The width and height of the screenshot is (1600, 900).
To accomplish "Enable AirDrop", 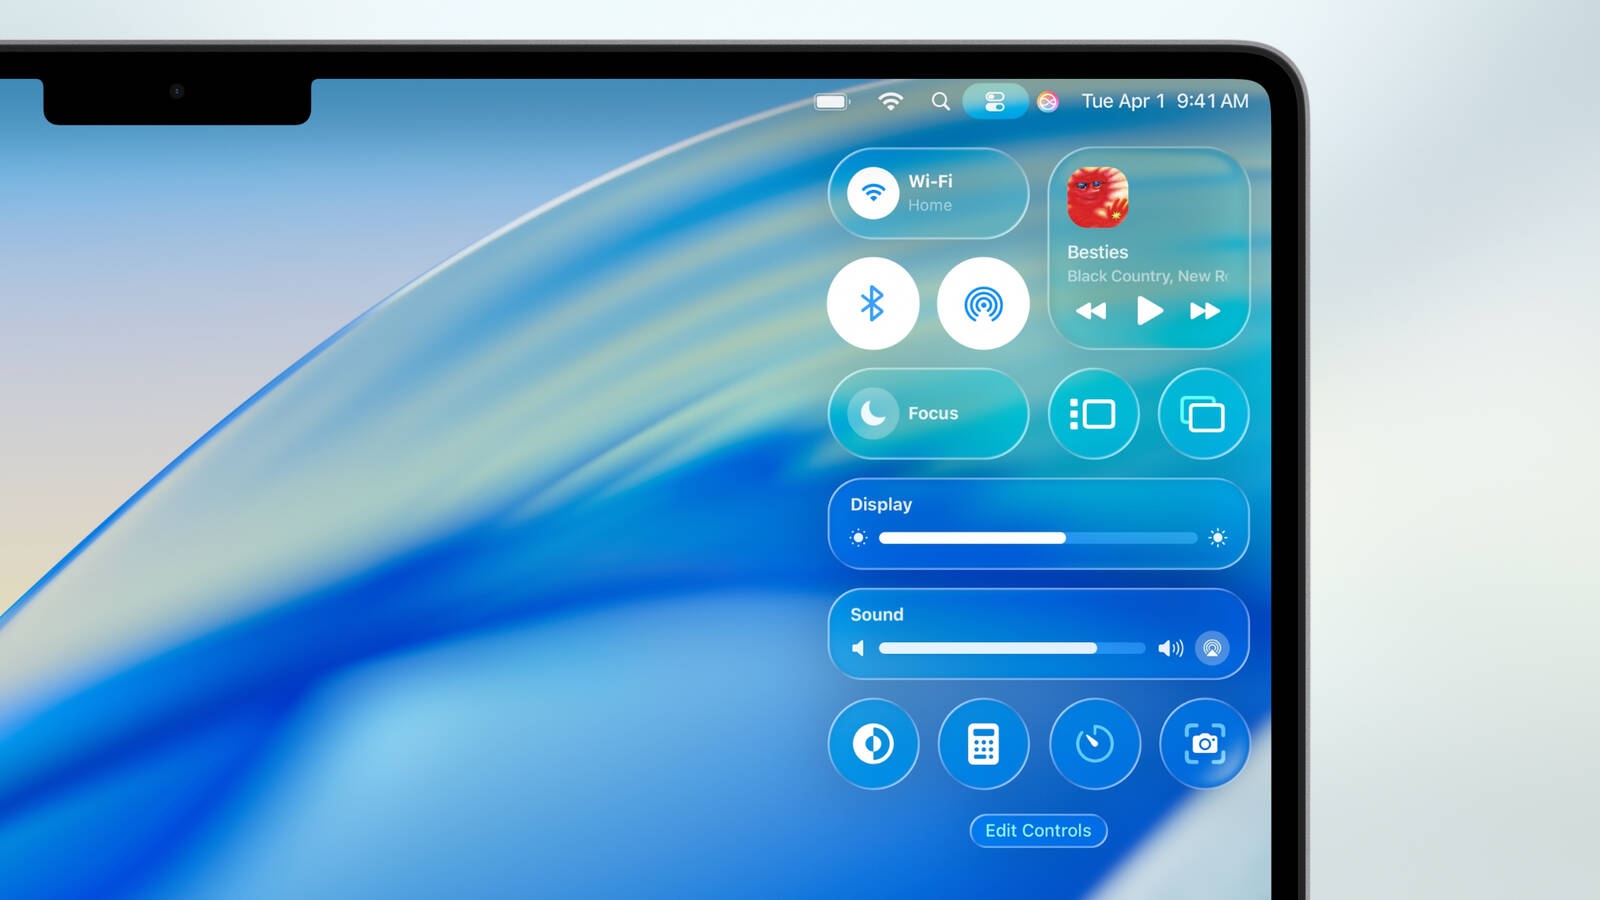I will (x=984, y=304).
